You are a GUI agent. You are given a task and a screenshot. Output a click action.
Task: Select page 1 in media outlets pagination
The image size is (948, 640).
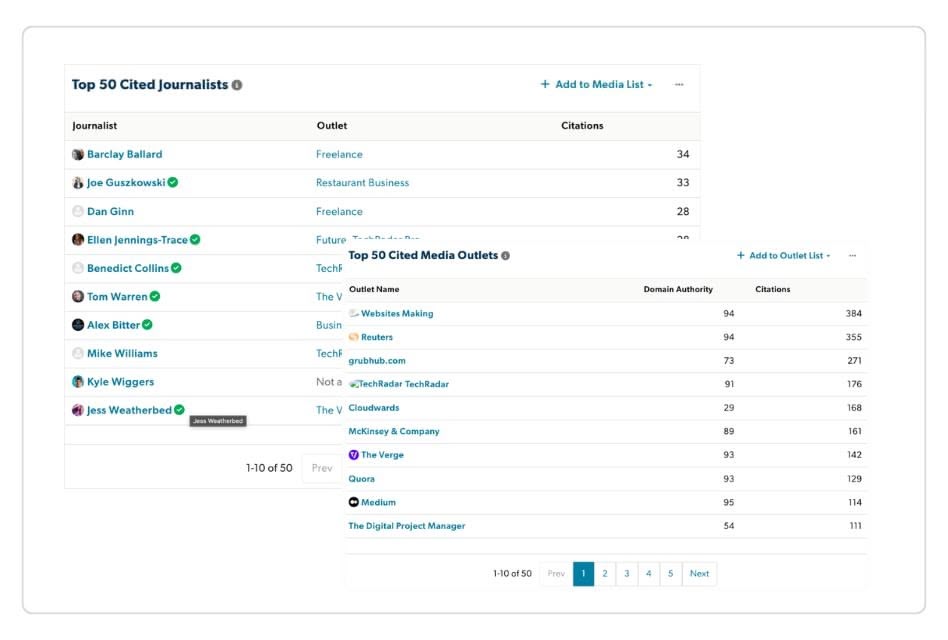(583, 574)
